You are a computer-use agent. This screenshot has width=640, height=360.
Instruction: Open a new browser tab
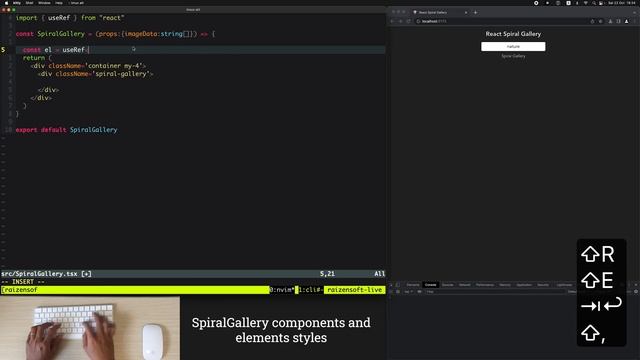476,12
